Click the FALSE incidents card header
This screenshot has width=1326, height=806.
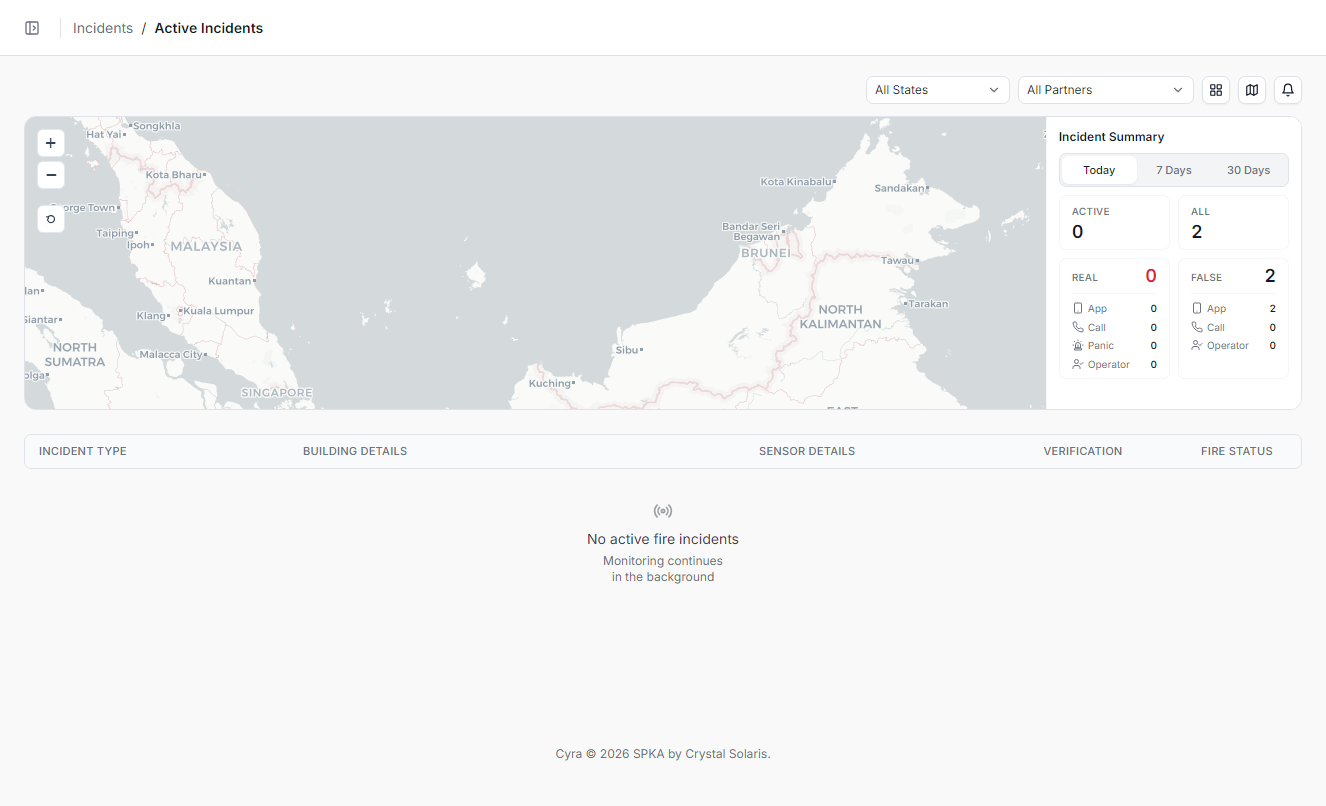click(x=1233, y=277)
